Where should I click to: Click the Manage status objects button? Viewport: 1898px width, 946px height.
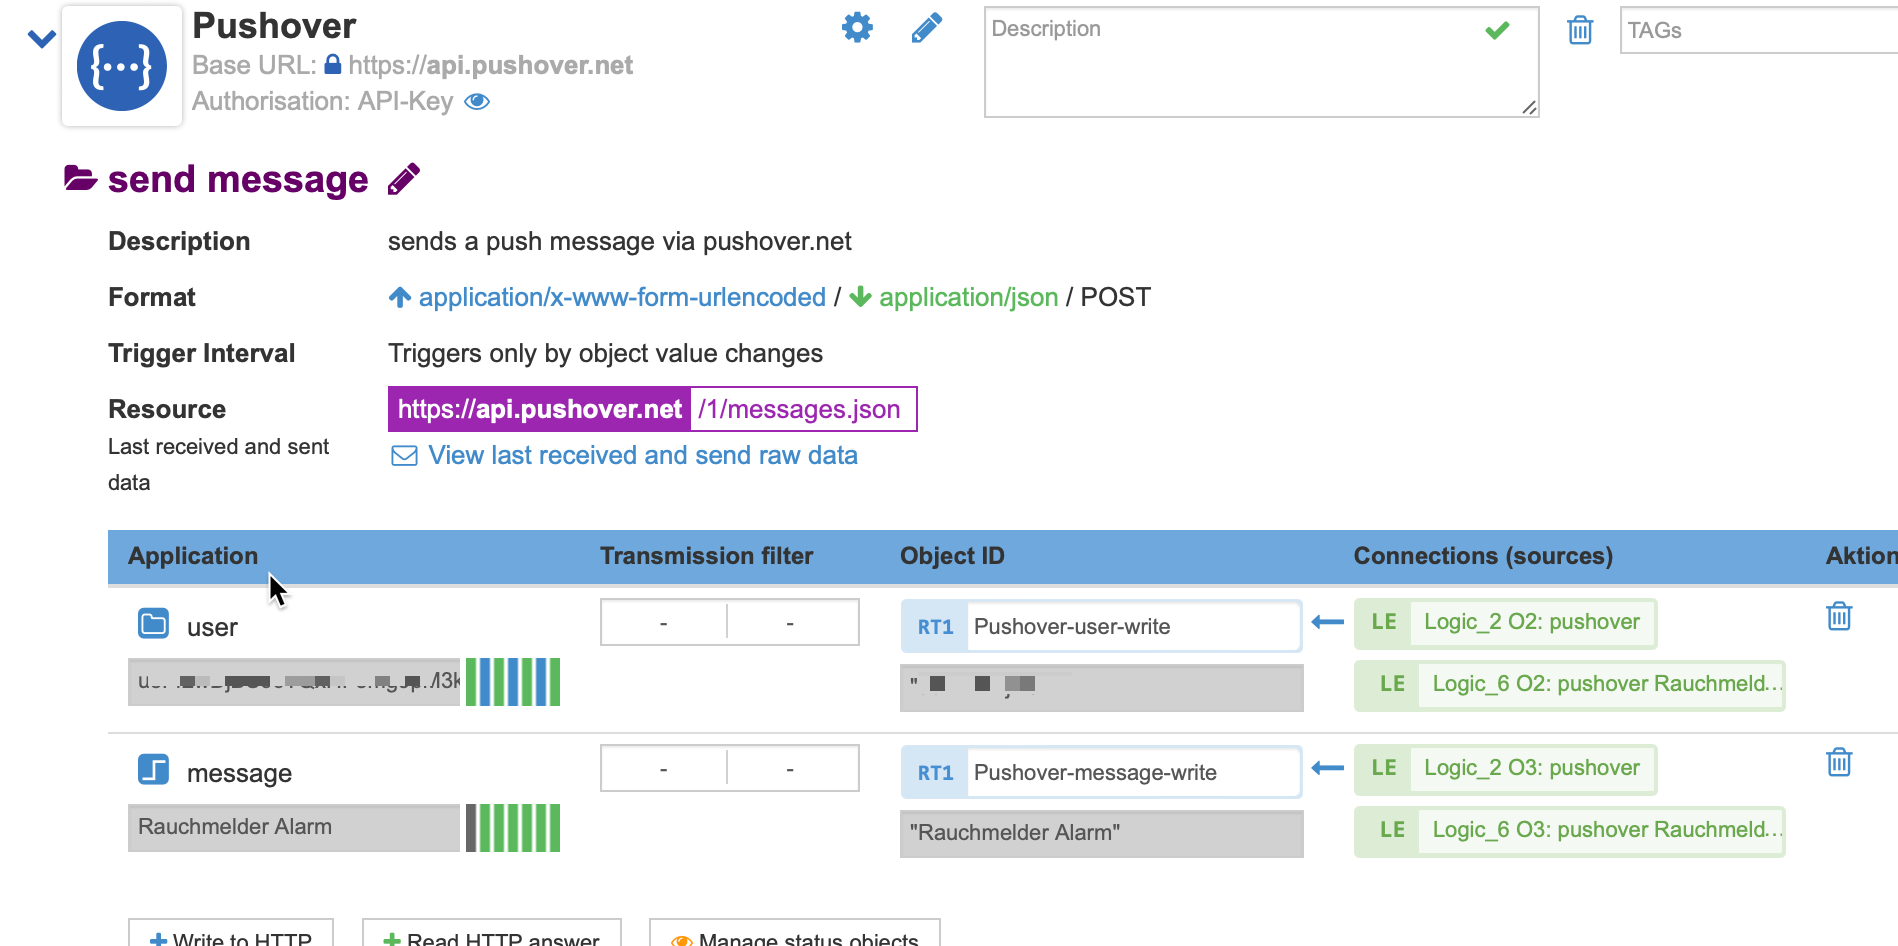pos(795,934)
